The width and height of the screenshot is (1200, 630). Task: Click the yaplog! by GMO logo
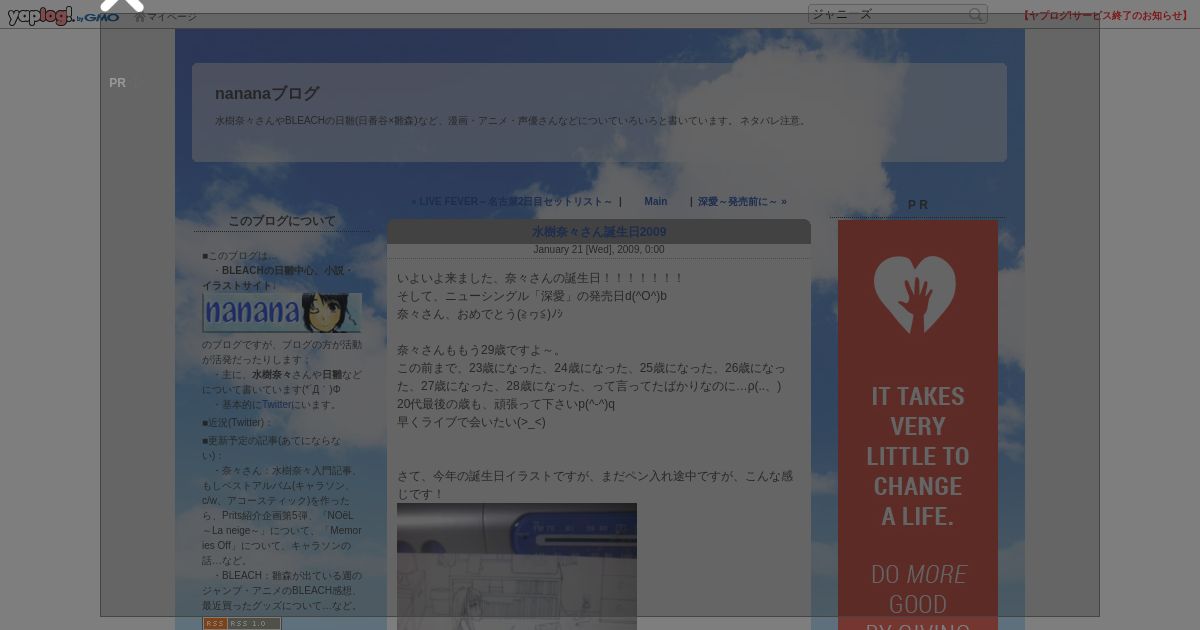(x=63, y=16)
